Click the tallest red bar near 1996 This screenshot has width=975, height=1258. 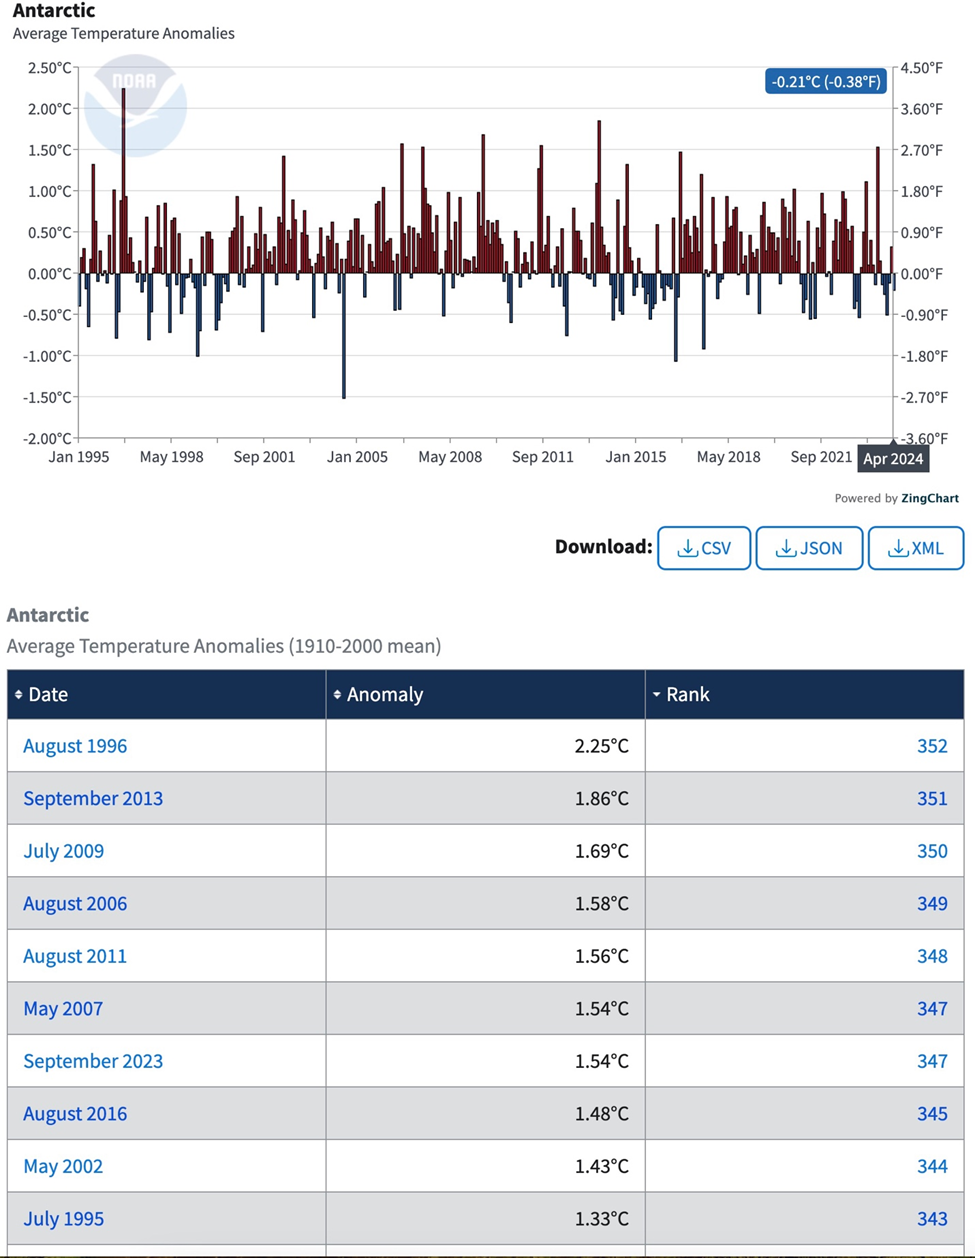(124, 180)
